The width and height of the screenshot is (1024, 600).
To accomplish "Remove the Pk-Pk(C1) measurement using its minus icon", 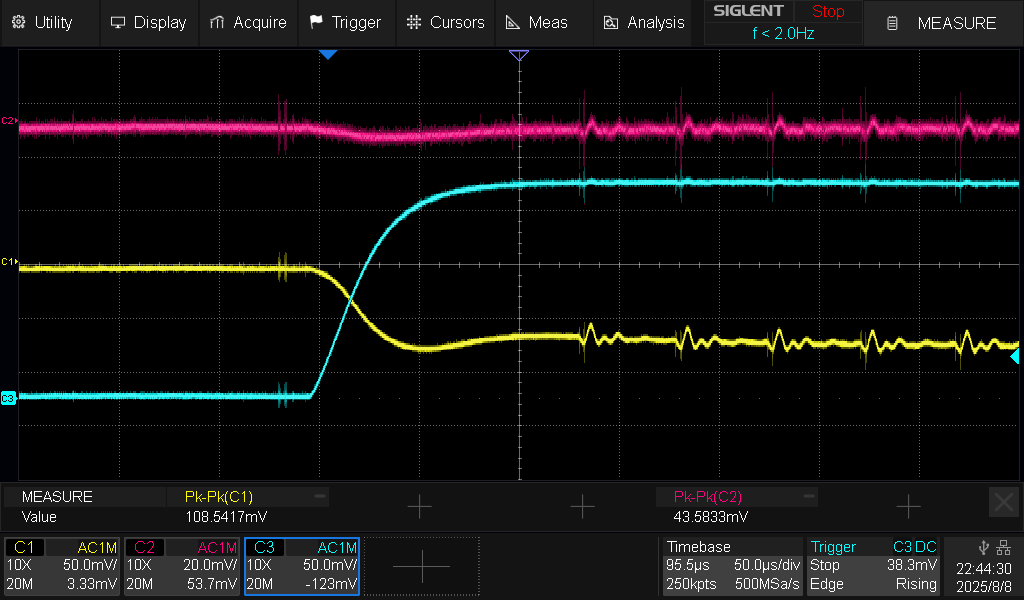I will [x=320, y=496].
